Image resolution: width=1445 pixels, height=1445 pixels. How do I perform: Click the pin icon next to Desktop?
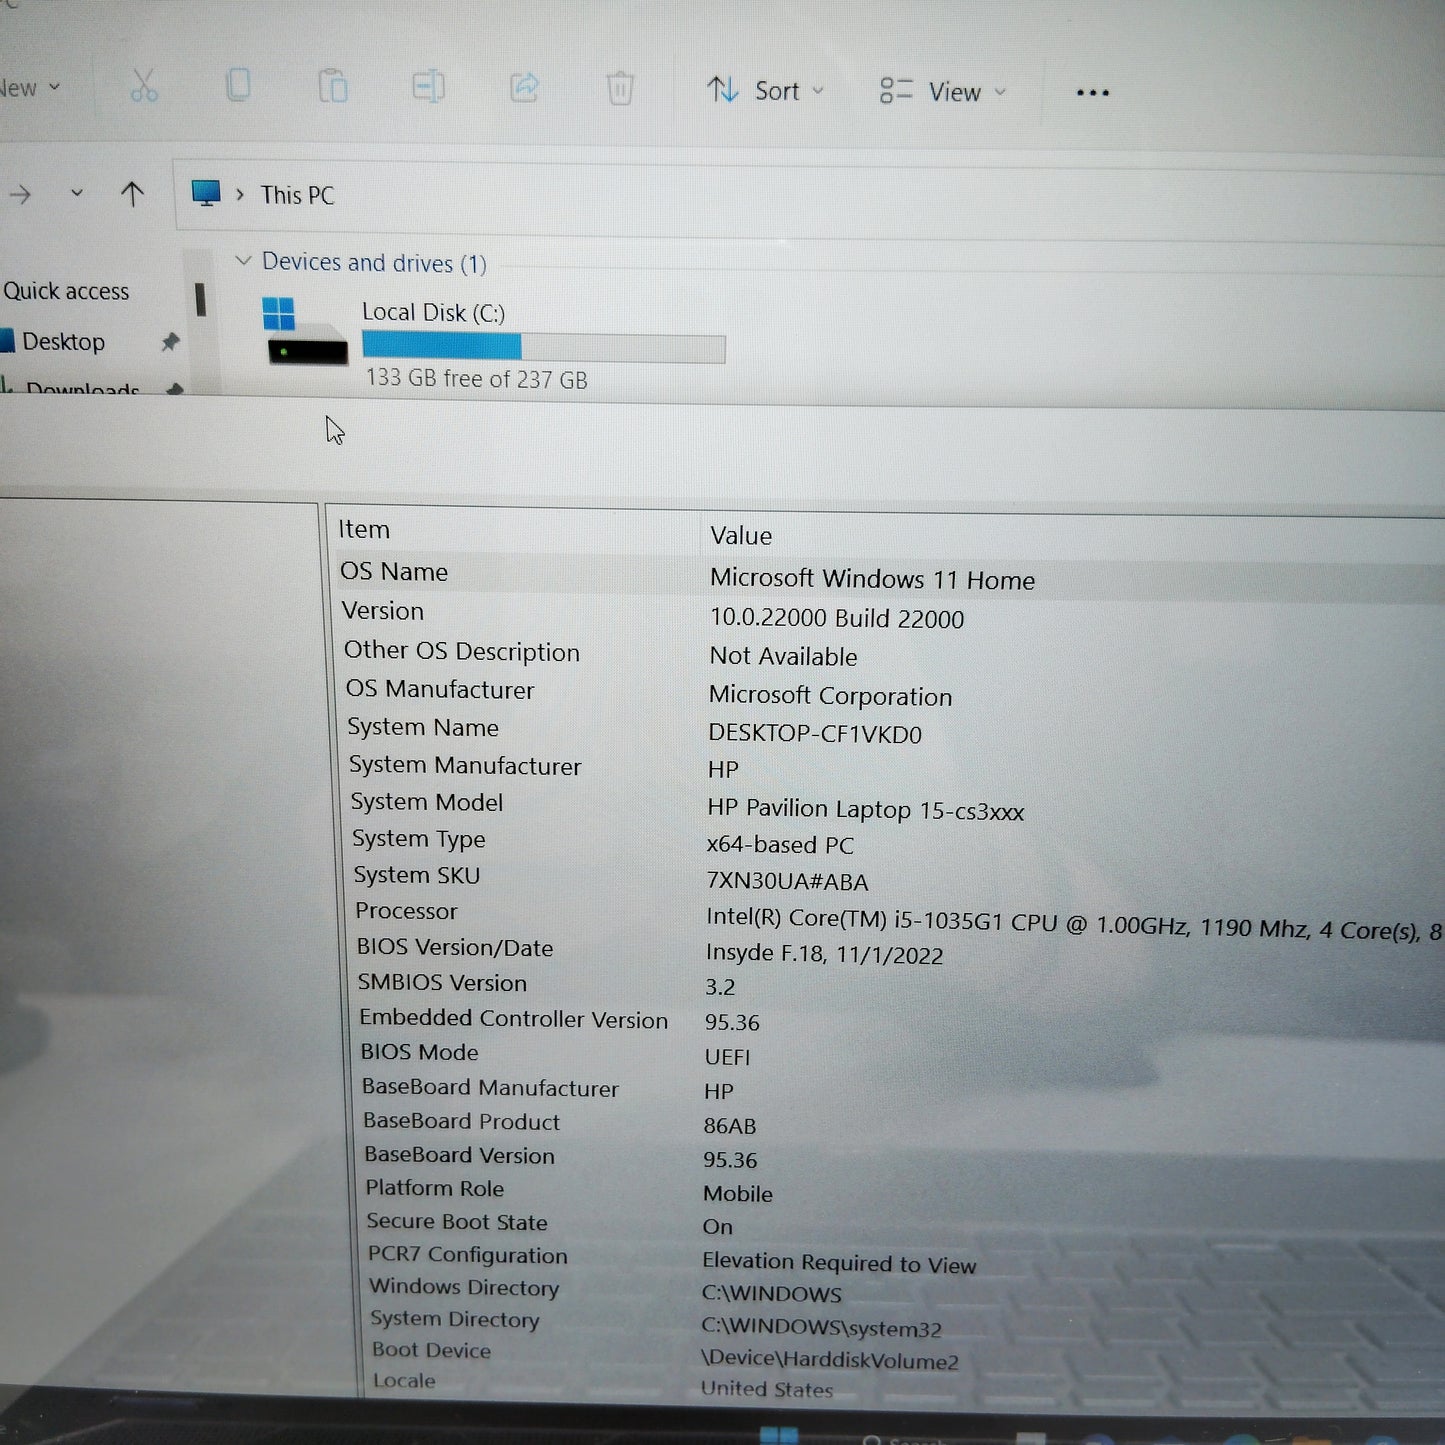pos(170,342)
